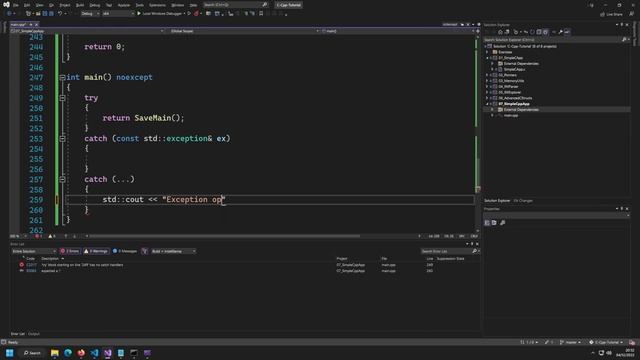
Task: Open the Build + IntelliSense dropdown
Action: [173, 251]
